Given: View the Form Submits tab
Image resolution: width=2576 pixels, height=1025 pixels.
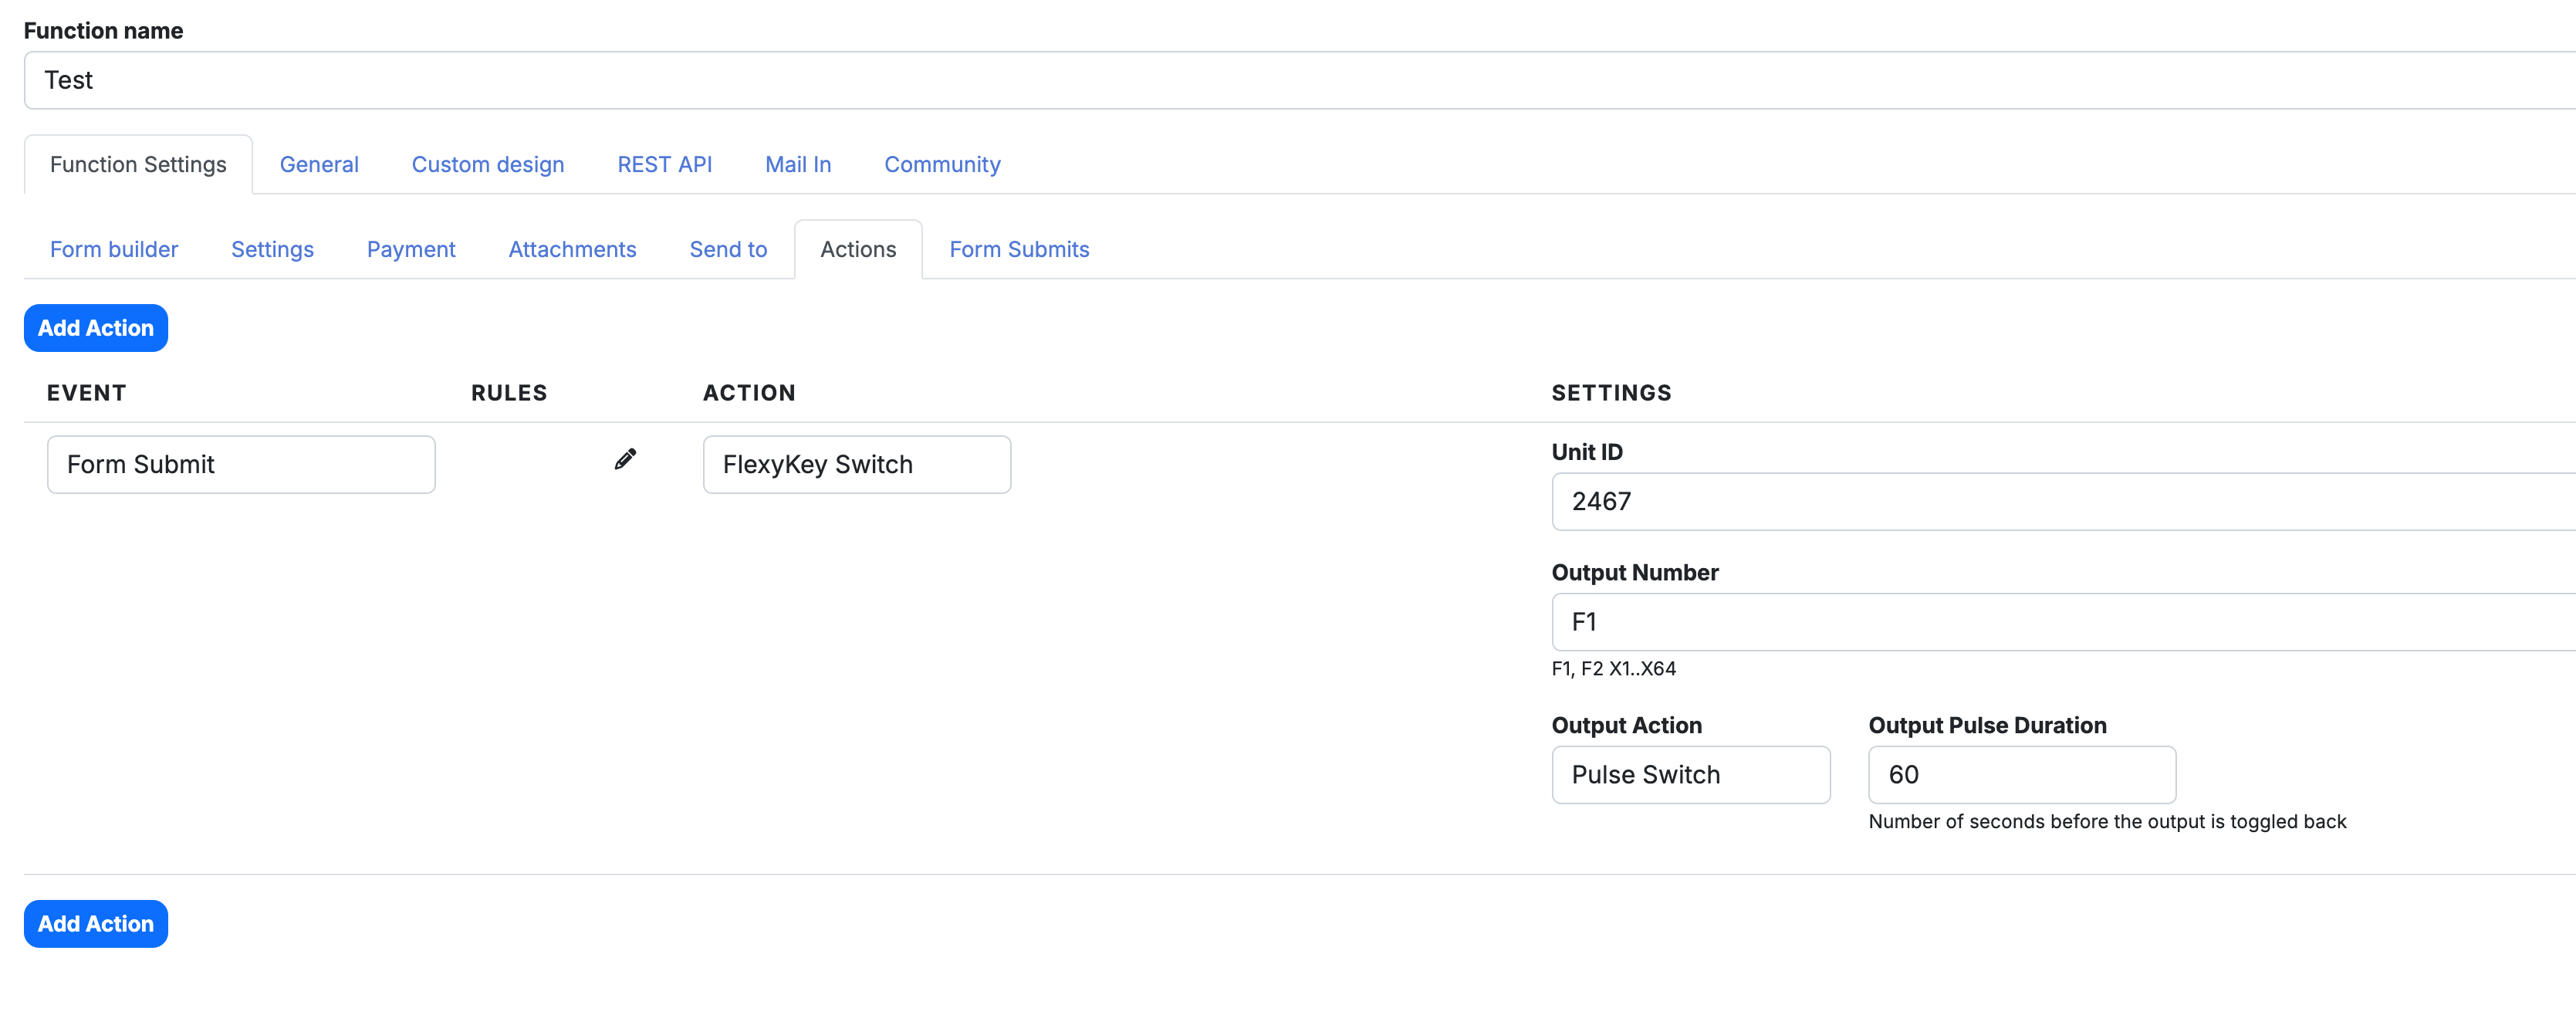Looking at the screenshot, I should coord(1019,249).
